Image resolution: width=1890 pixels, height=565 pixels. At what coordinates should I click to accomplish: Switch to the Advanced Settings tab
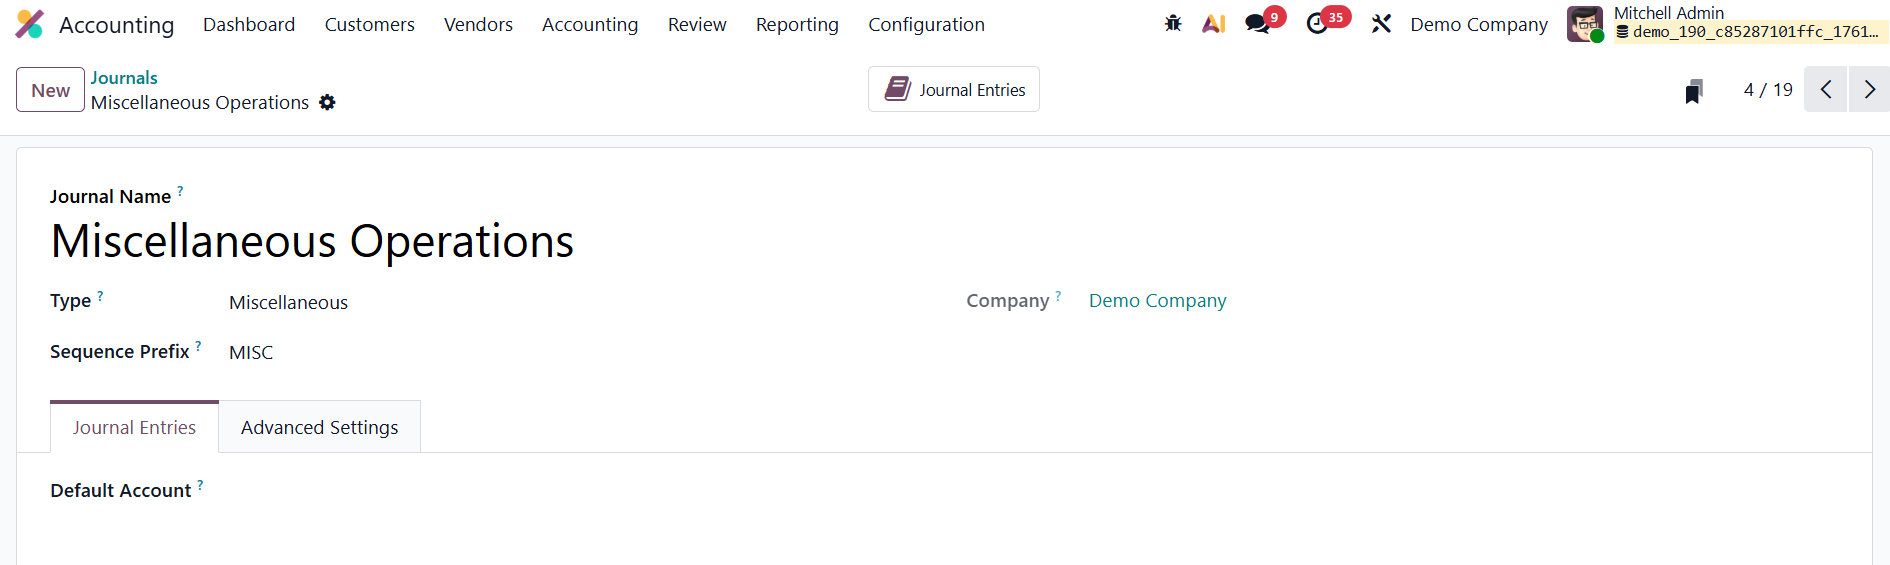tap(319, 427)
